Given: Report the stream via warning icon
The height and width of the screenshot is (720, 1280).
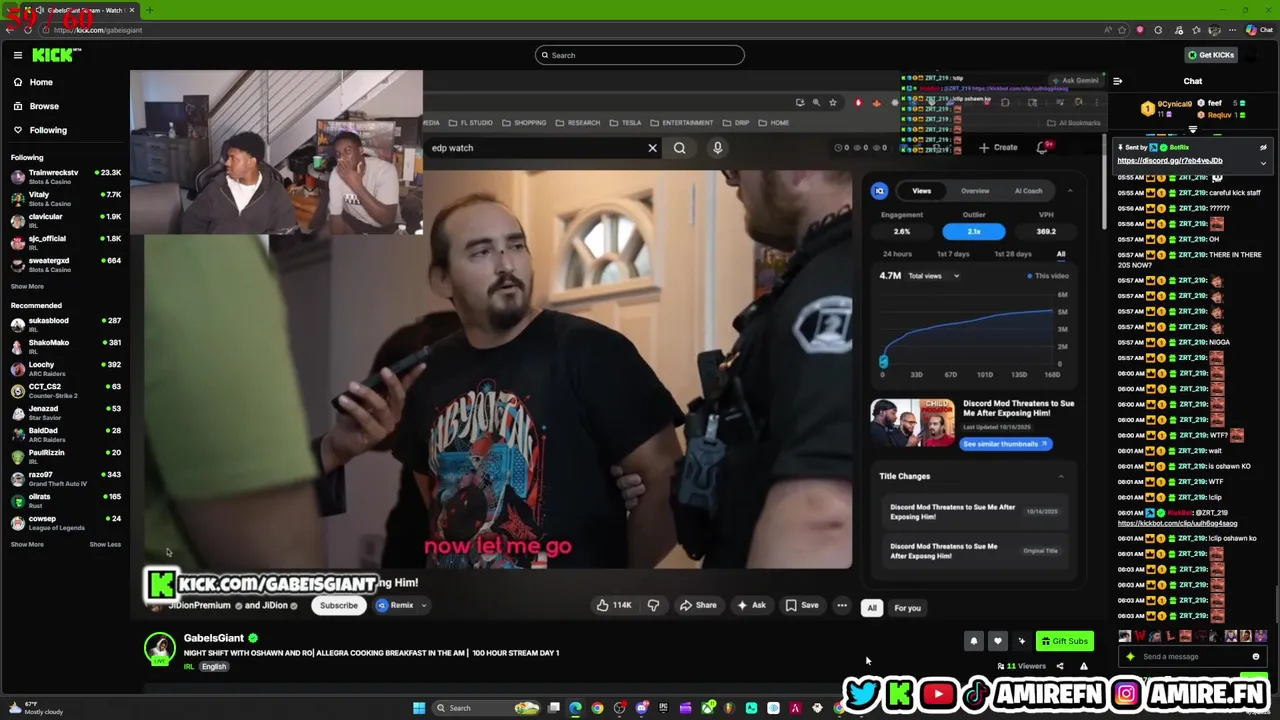Looking at the screenshot, I should (x=1084, y=666).
